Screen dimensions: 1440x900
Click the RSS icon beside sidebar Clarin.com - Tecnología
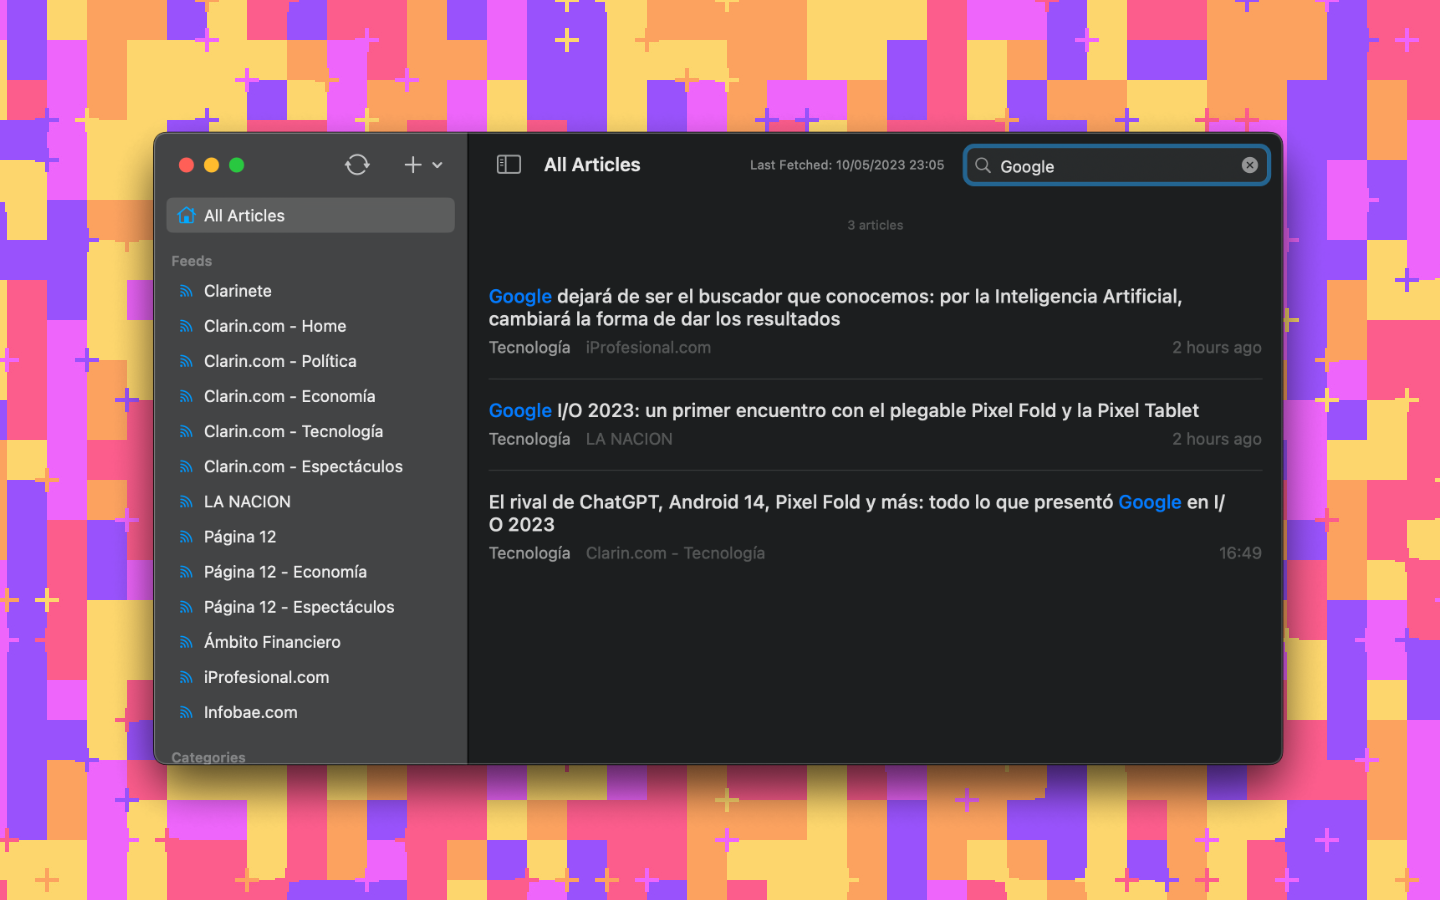coord(186,431)
